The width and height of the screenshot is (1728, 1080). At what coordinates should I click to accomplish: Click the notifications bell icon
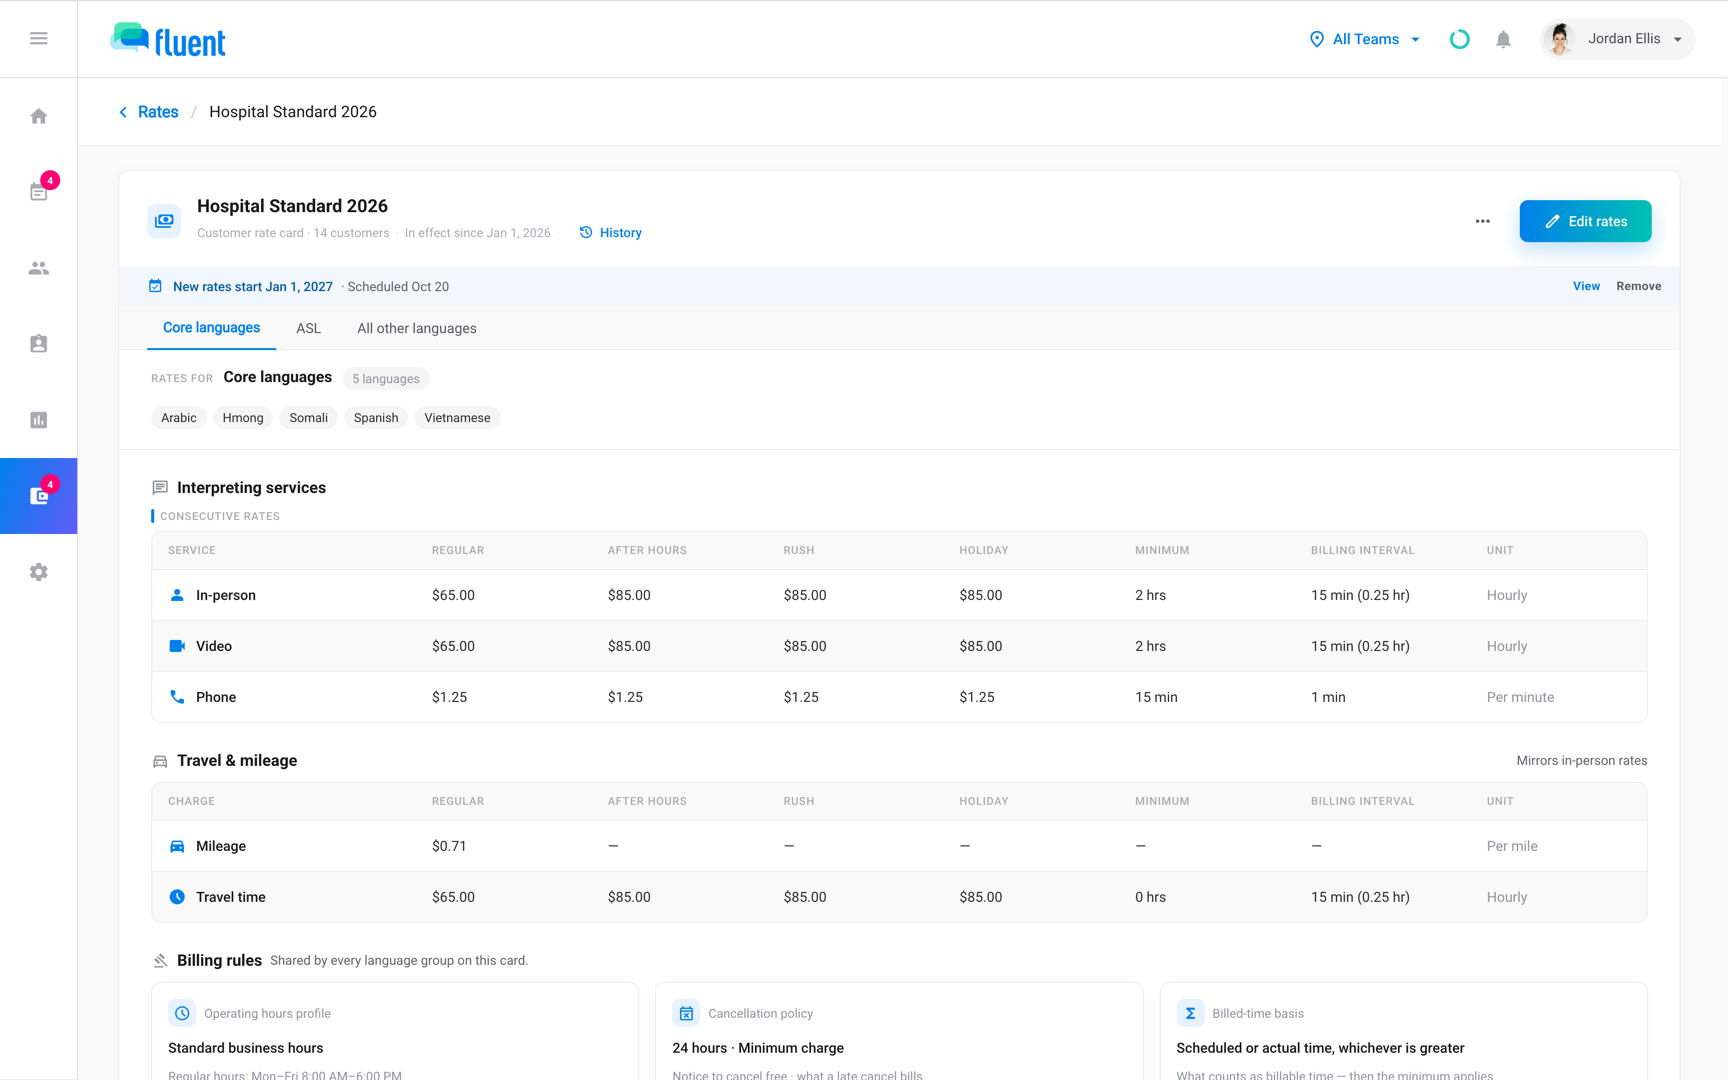pos(1503,39)
